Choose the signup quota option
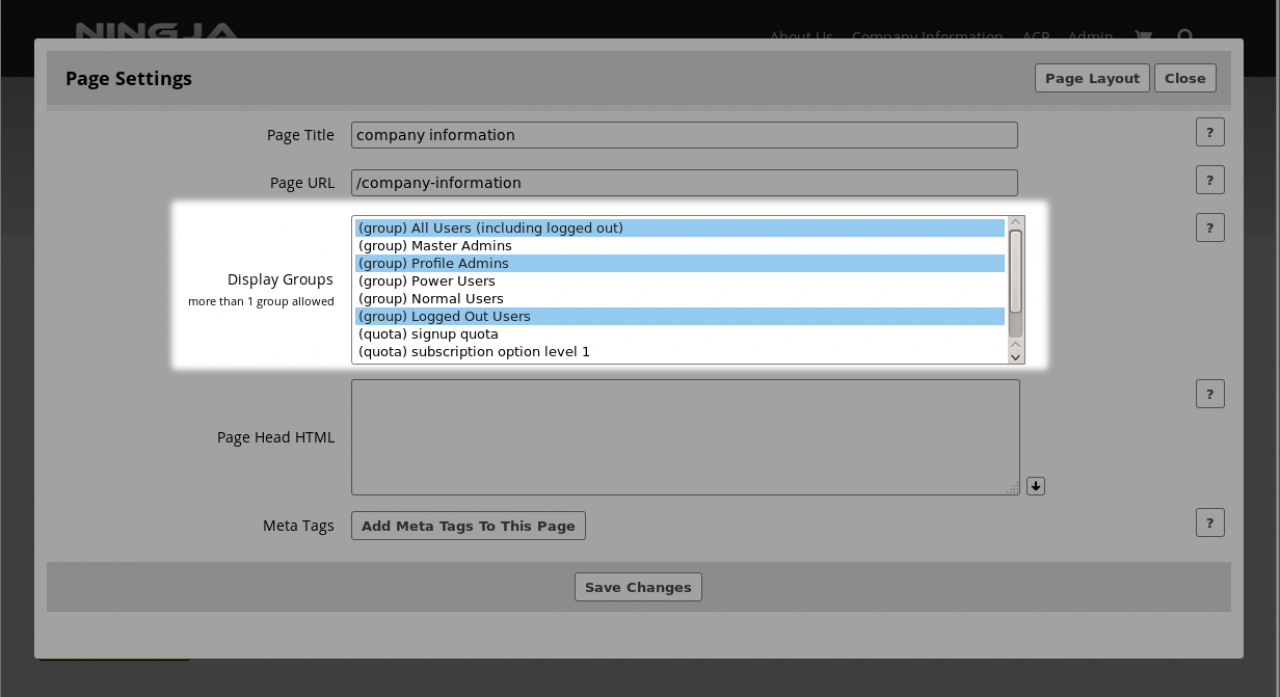Screen dimensions: 1280x697 tap(428, 334)
